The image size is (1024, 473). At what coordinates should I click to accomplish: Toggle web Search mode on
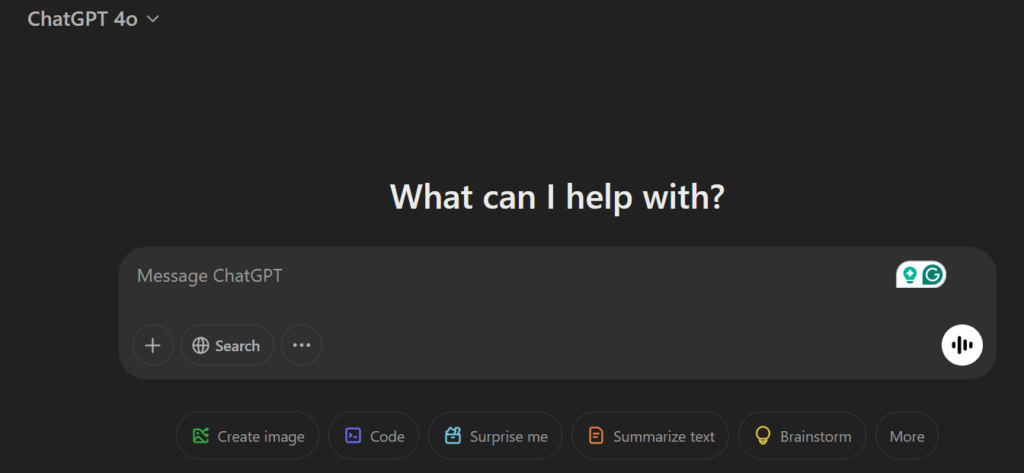pyautogui.click(x=227, y=346)
